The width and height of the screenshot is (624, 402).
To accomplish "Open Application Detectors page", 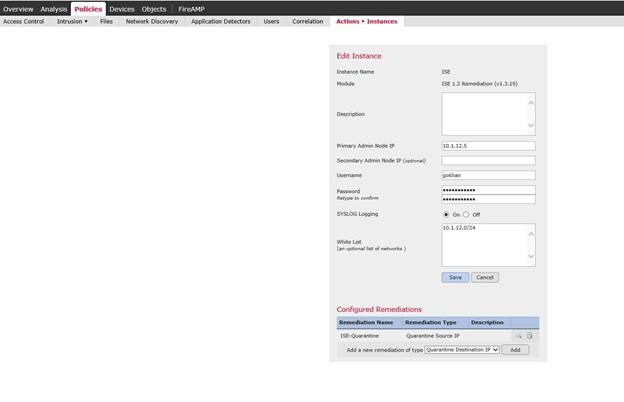I will click(221, 21).
